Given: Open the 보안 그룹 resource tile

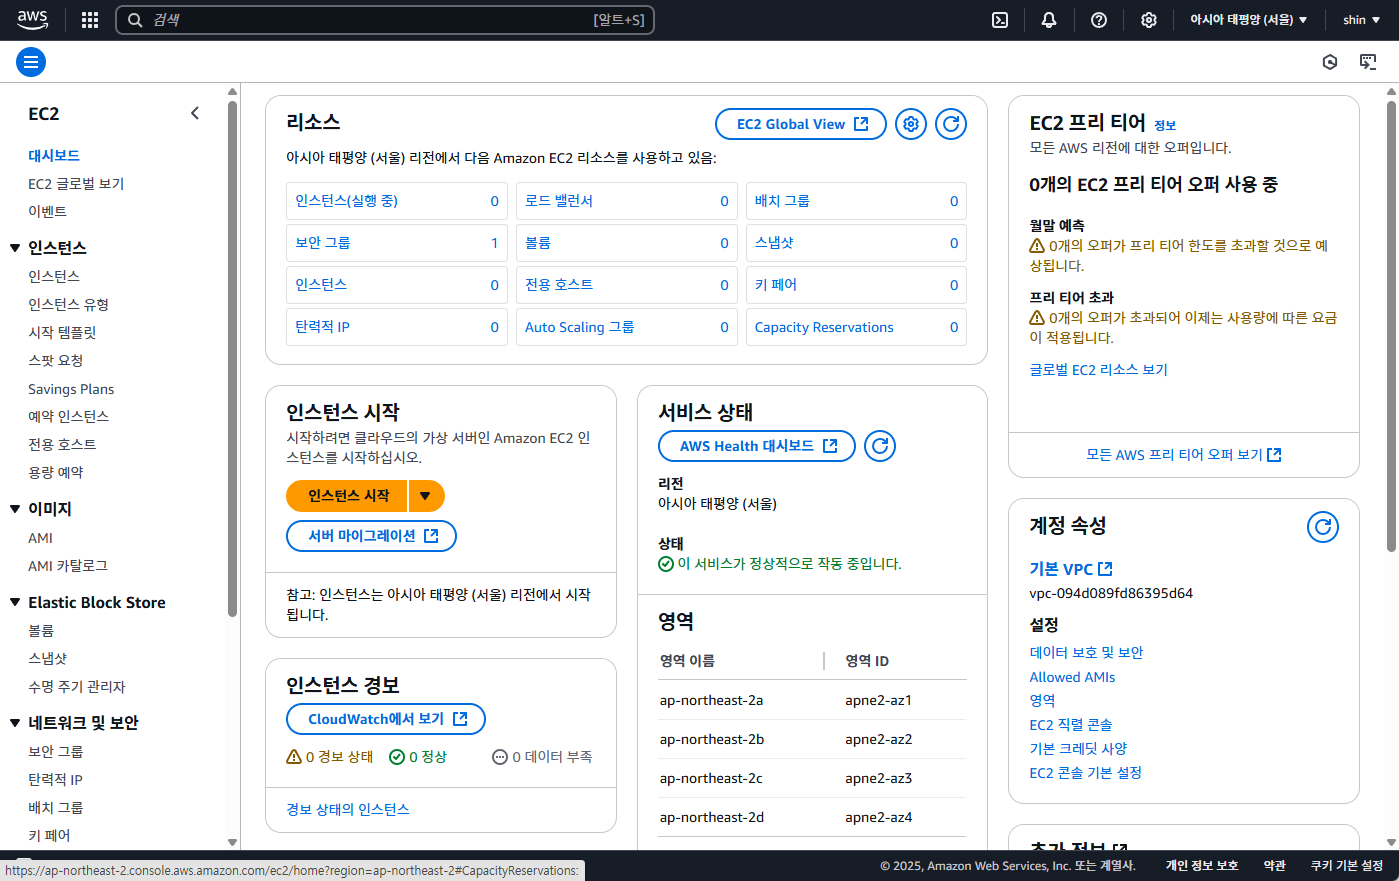Looking at the screenshot, I should [397, 243].
